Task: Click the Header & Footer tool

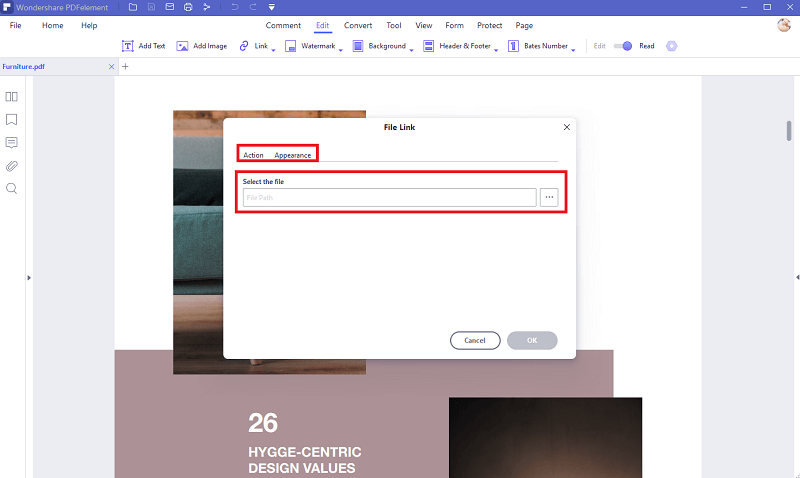Action: click(x=457, y=46)
